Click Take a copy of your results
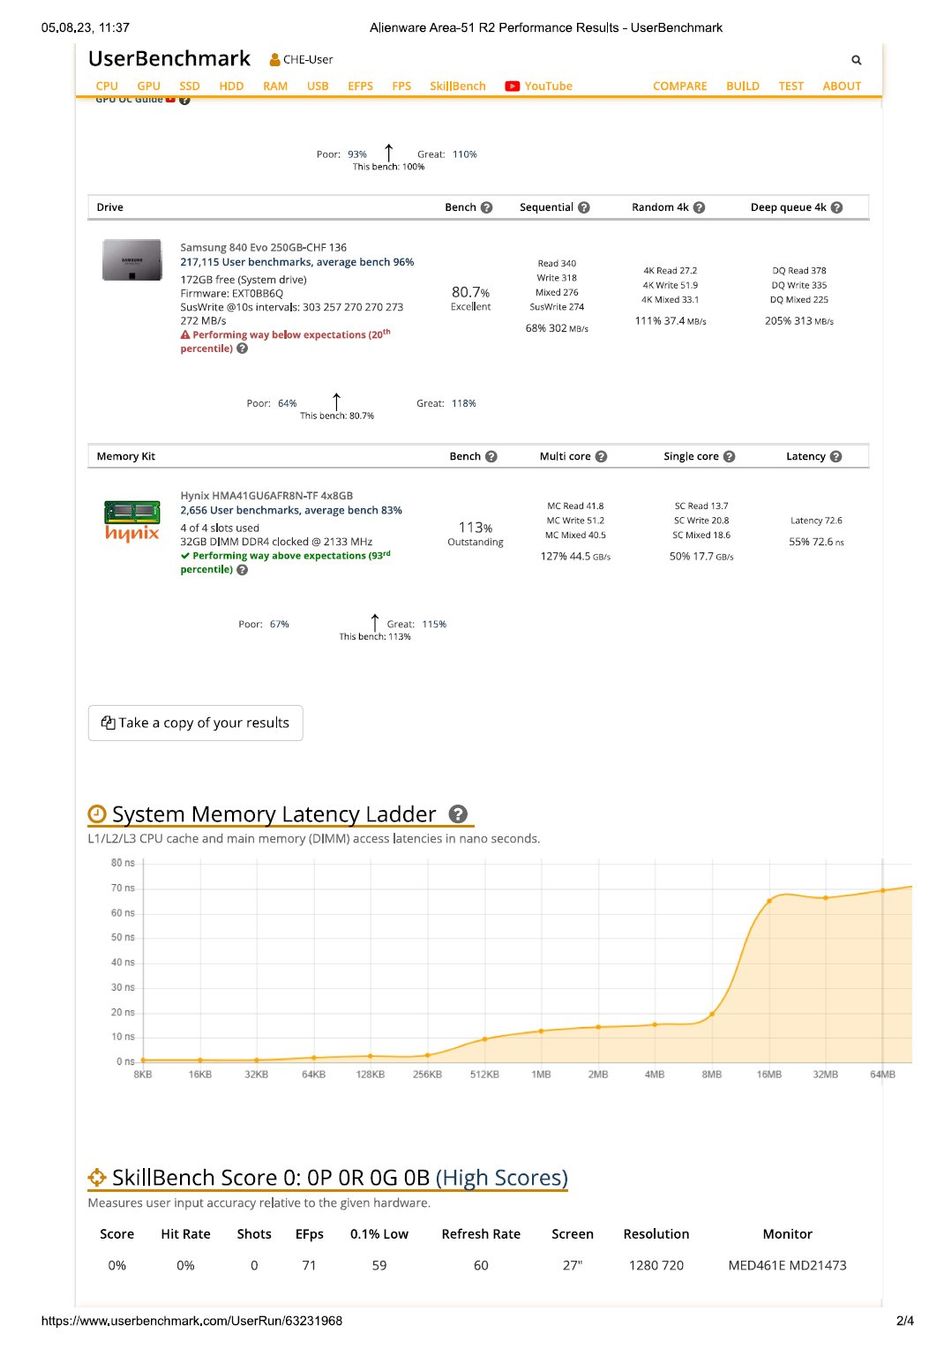Image resolution: width=951 pixels, height=1350 pixels. tap(195, 723)
